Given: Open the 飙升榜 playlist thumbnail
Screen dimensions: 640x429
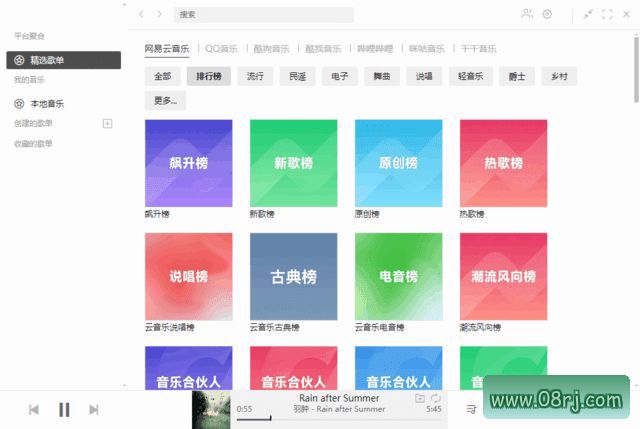Looking at the screenshot, I should tap(189, 163).
